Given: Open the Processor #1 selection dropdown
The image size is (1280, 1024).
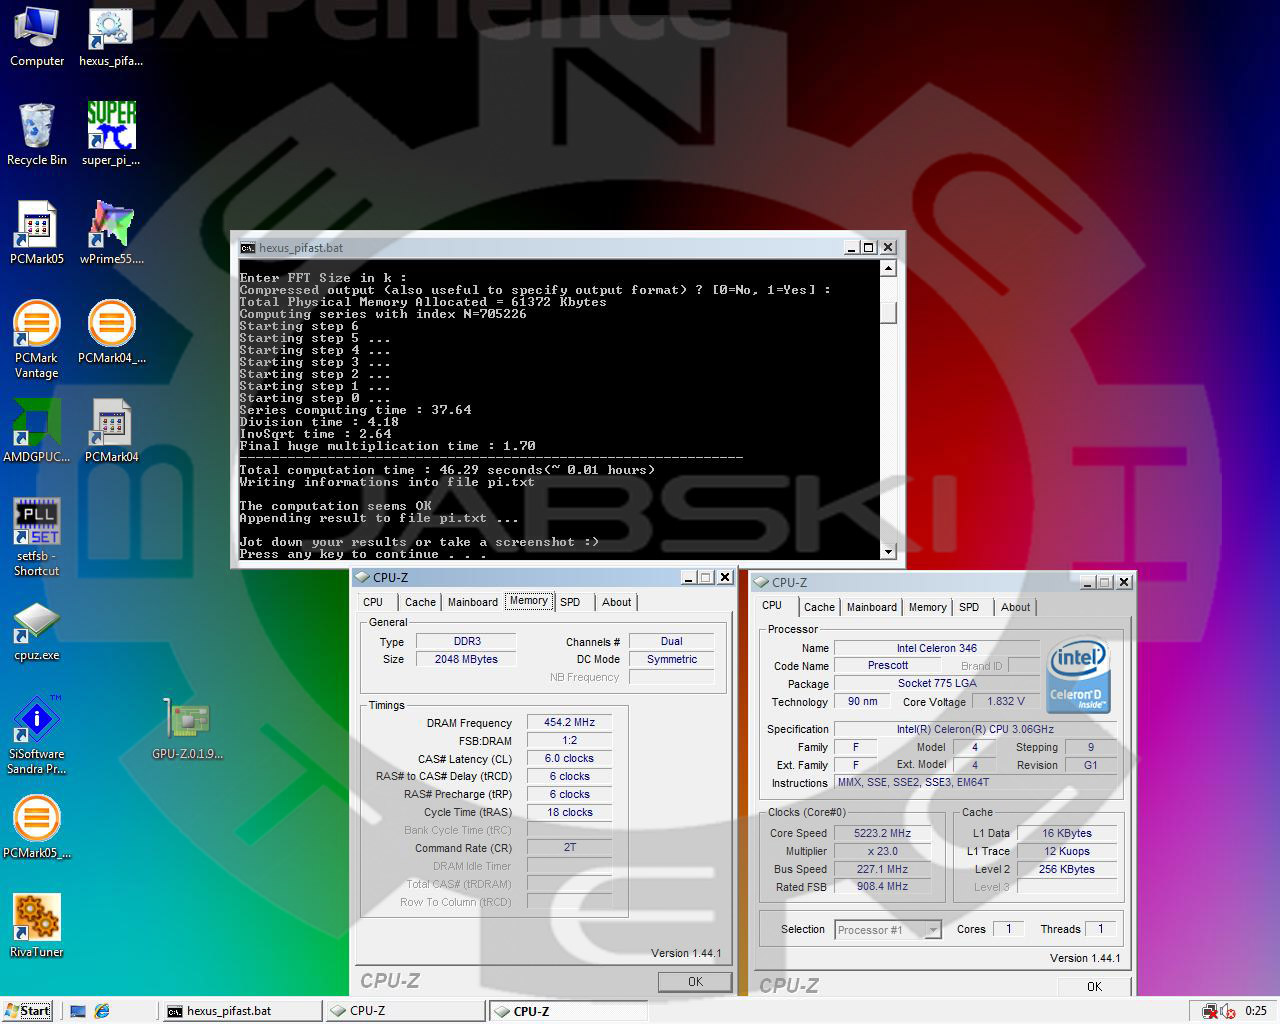Looking at the screenshot, I should [x=888, y=930].
